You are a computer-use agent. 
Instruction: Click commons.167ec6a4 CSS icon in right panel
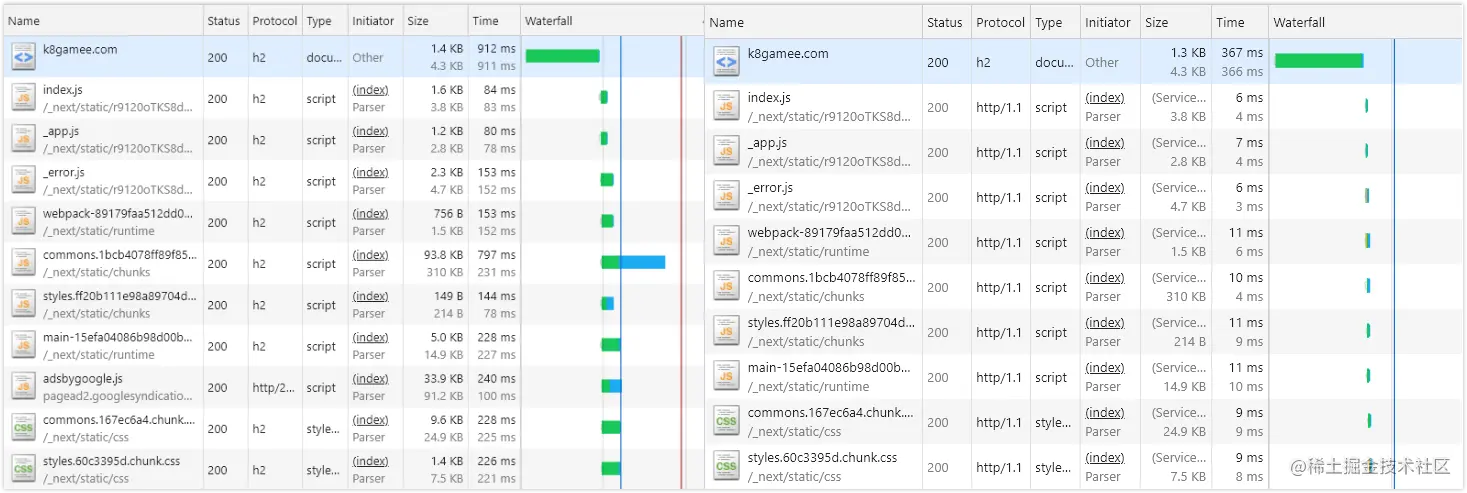pos(726,422)
